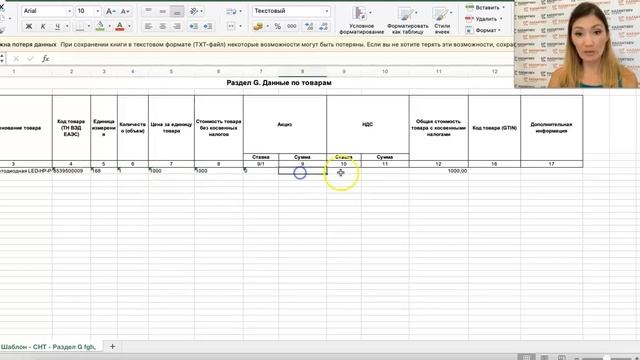Cancel formula bar entry (X)
The height and width of the screenshot is (360, 640).
pos(16,59)
